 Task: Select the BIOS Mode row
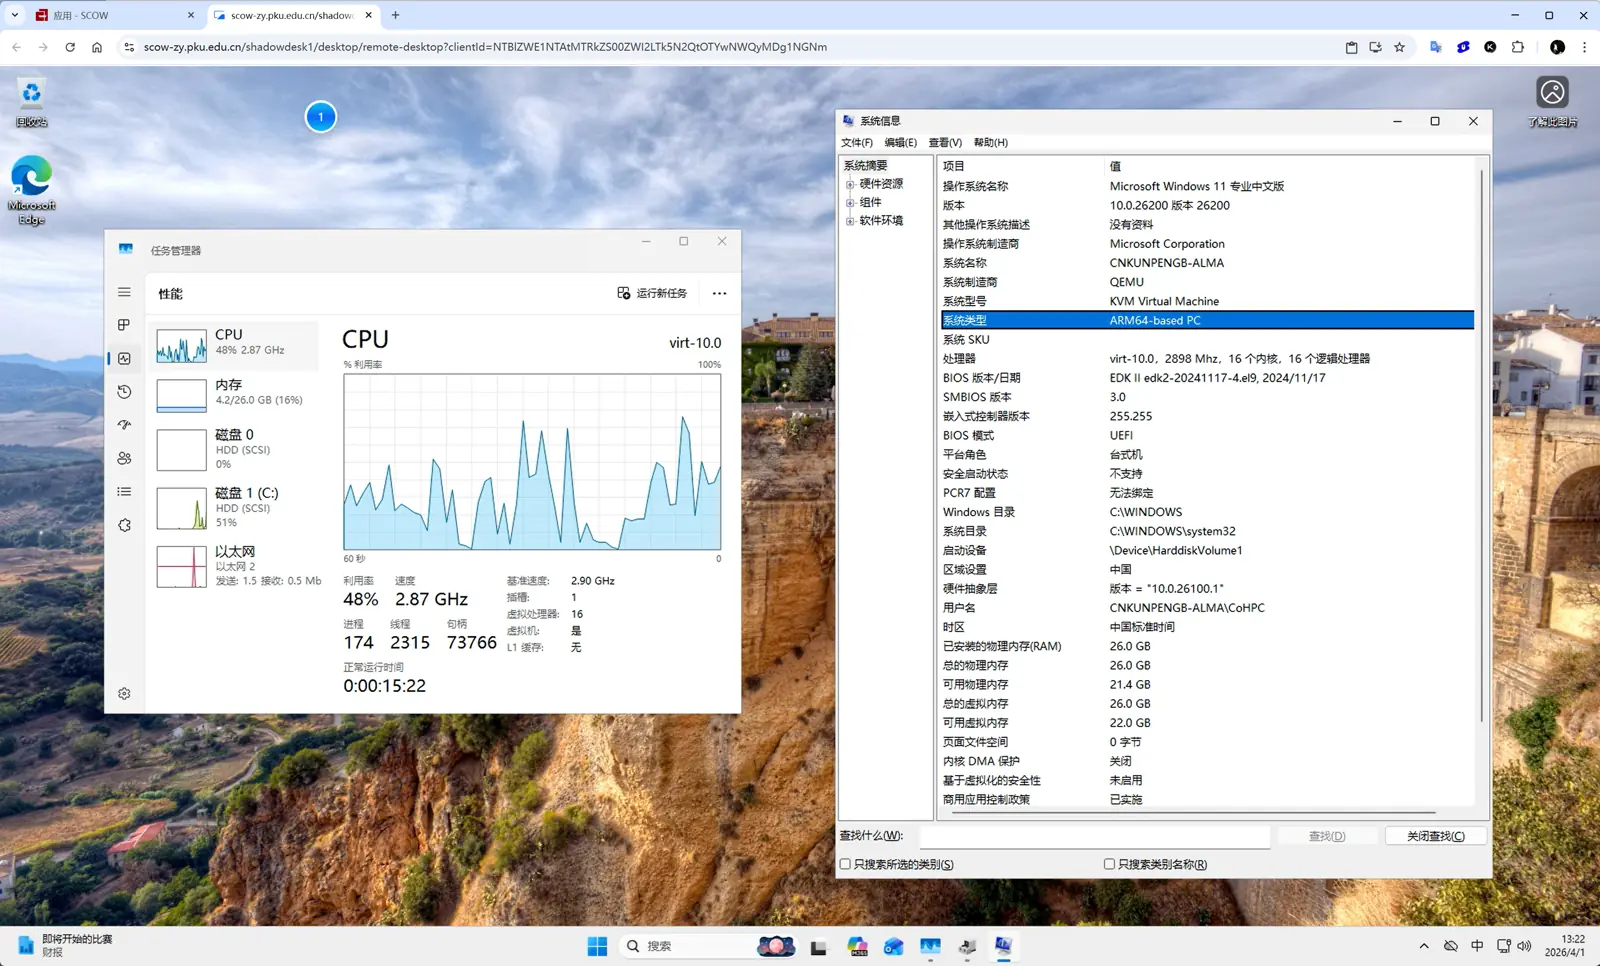[1207, 435]
